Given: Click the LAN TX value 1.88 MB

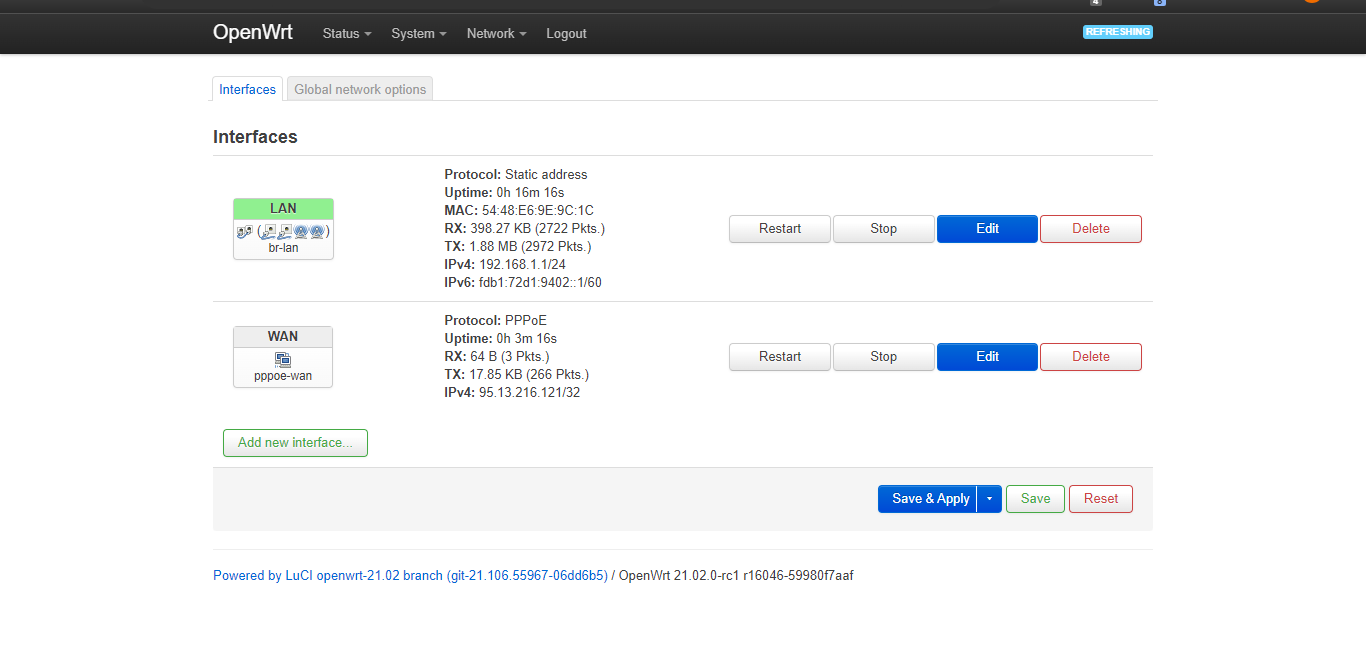Looking at the screenshot, I should [494, 246].
